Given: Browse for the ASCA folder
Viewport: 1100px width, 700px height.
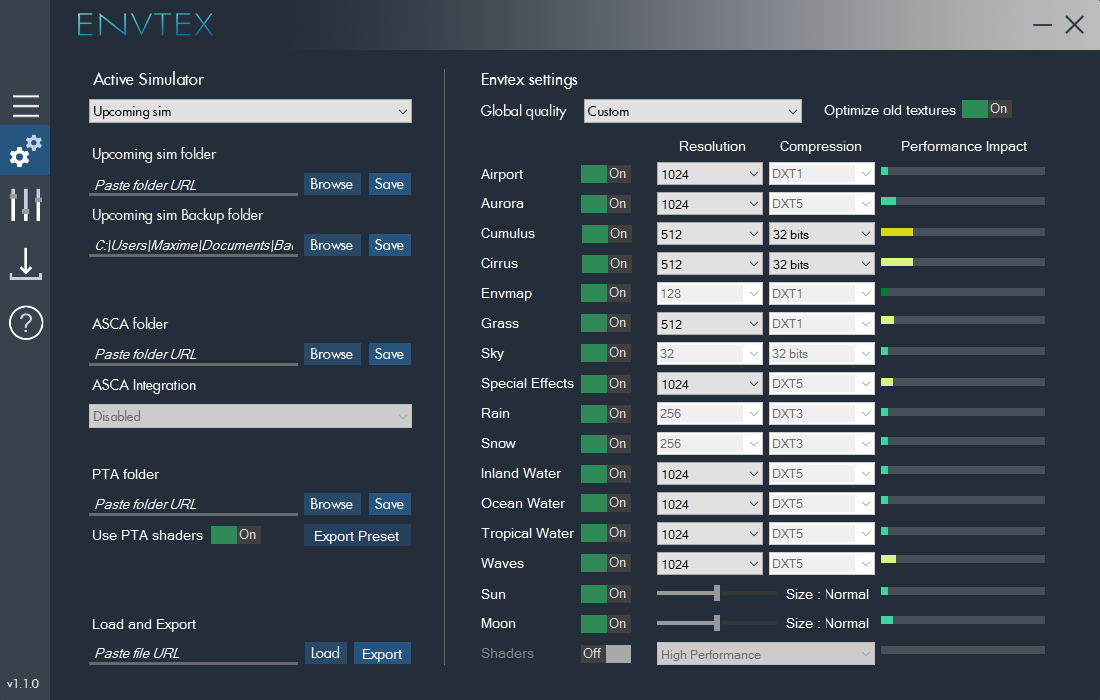Looking at the screenshot, I should pyautogui.click(x=331, y=353).
